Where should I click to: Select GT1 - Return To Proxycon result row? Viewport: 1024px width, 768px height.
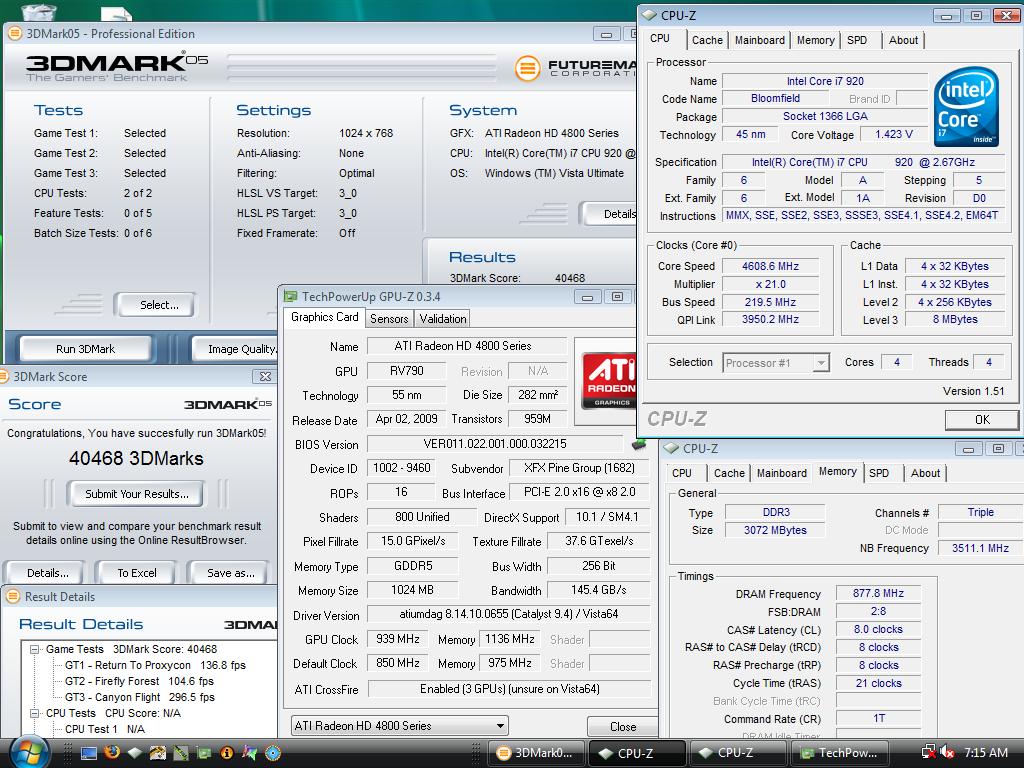pos(155,665)
